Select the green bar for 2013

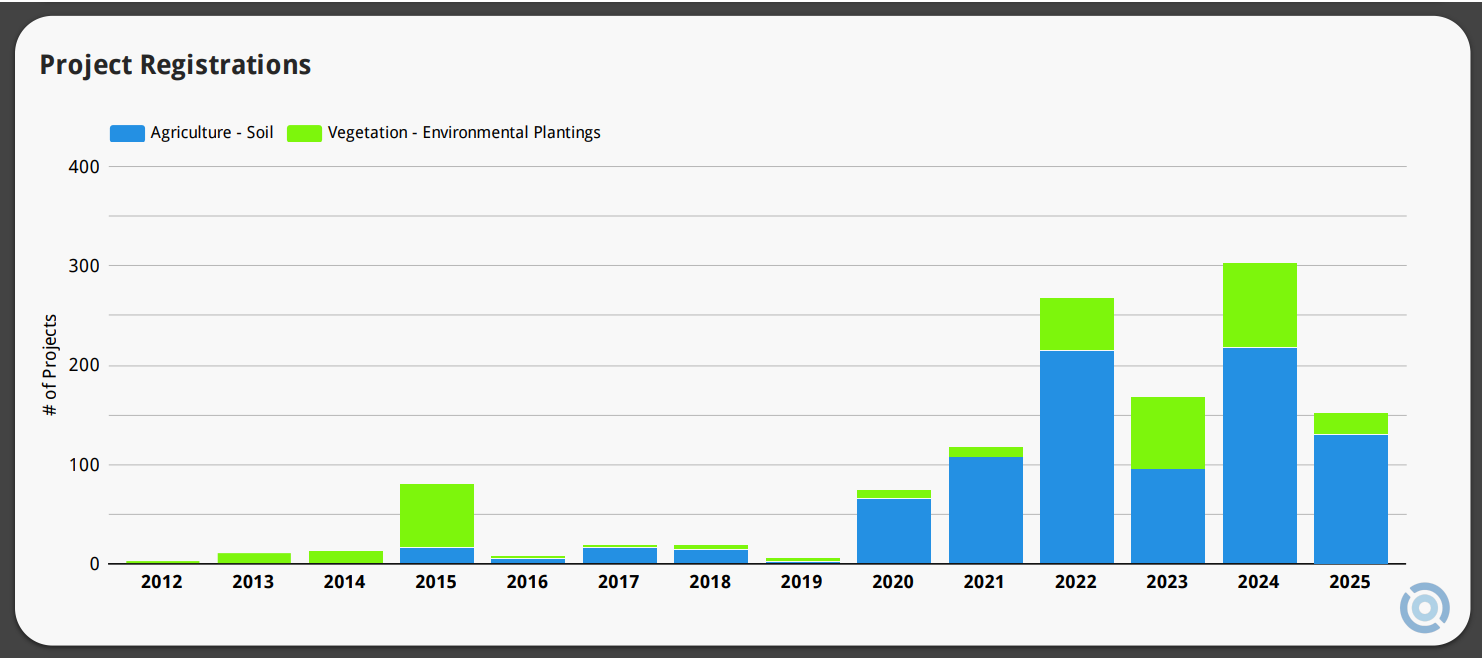pyautogui.click(x=254, y=558)
